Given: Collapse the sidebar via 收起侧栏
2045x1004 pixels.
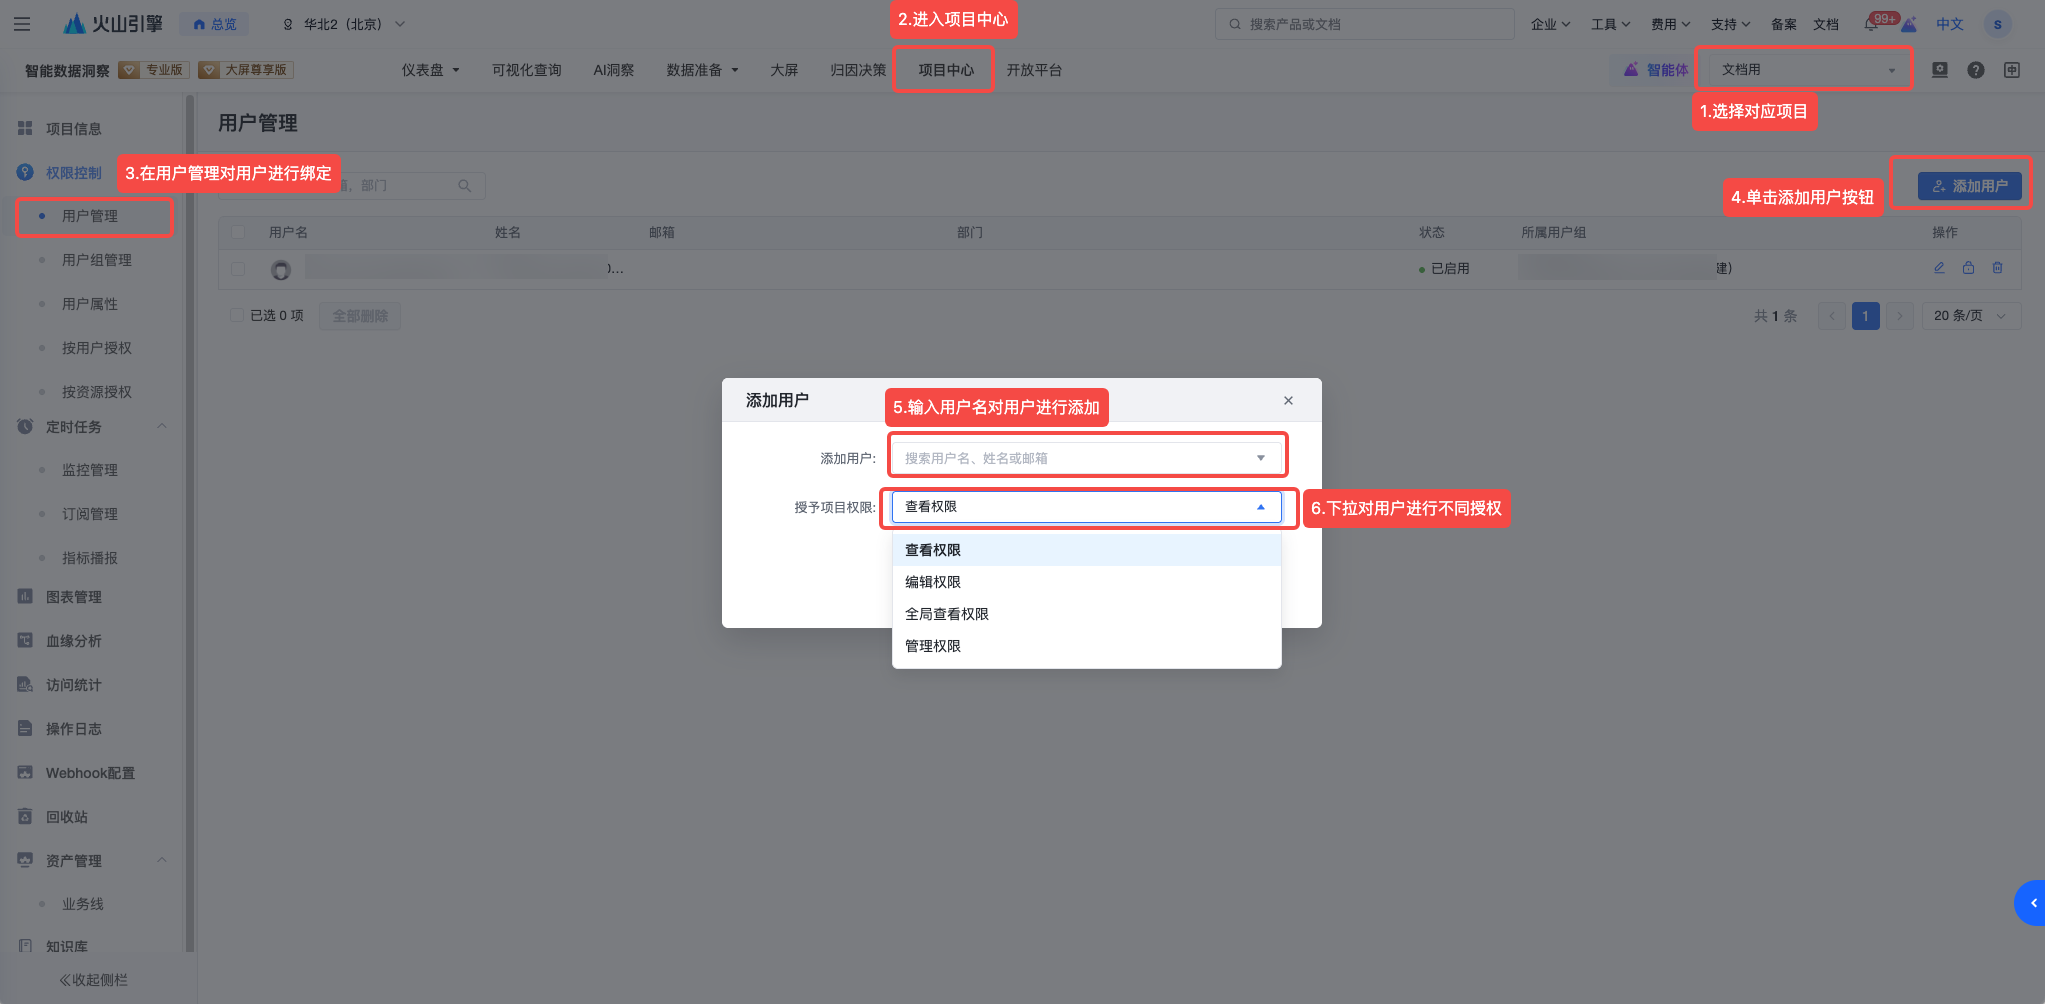Looking at the screenshot, I should point(93,980).
